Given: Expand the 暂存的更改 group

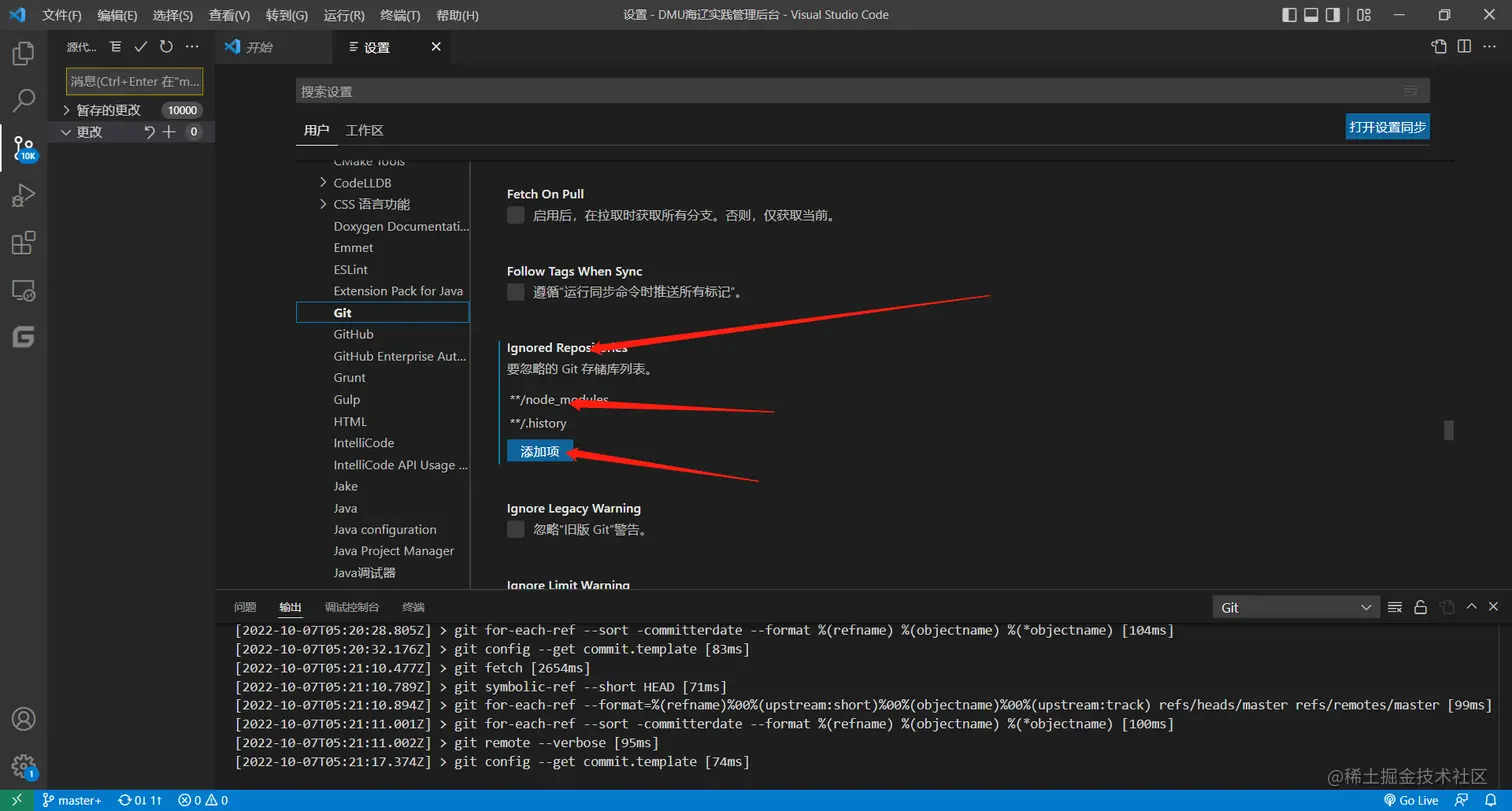Looking at the screenshot, I should tap(66, 110).
